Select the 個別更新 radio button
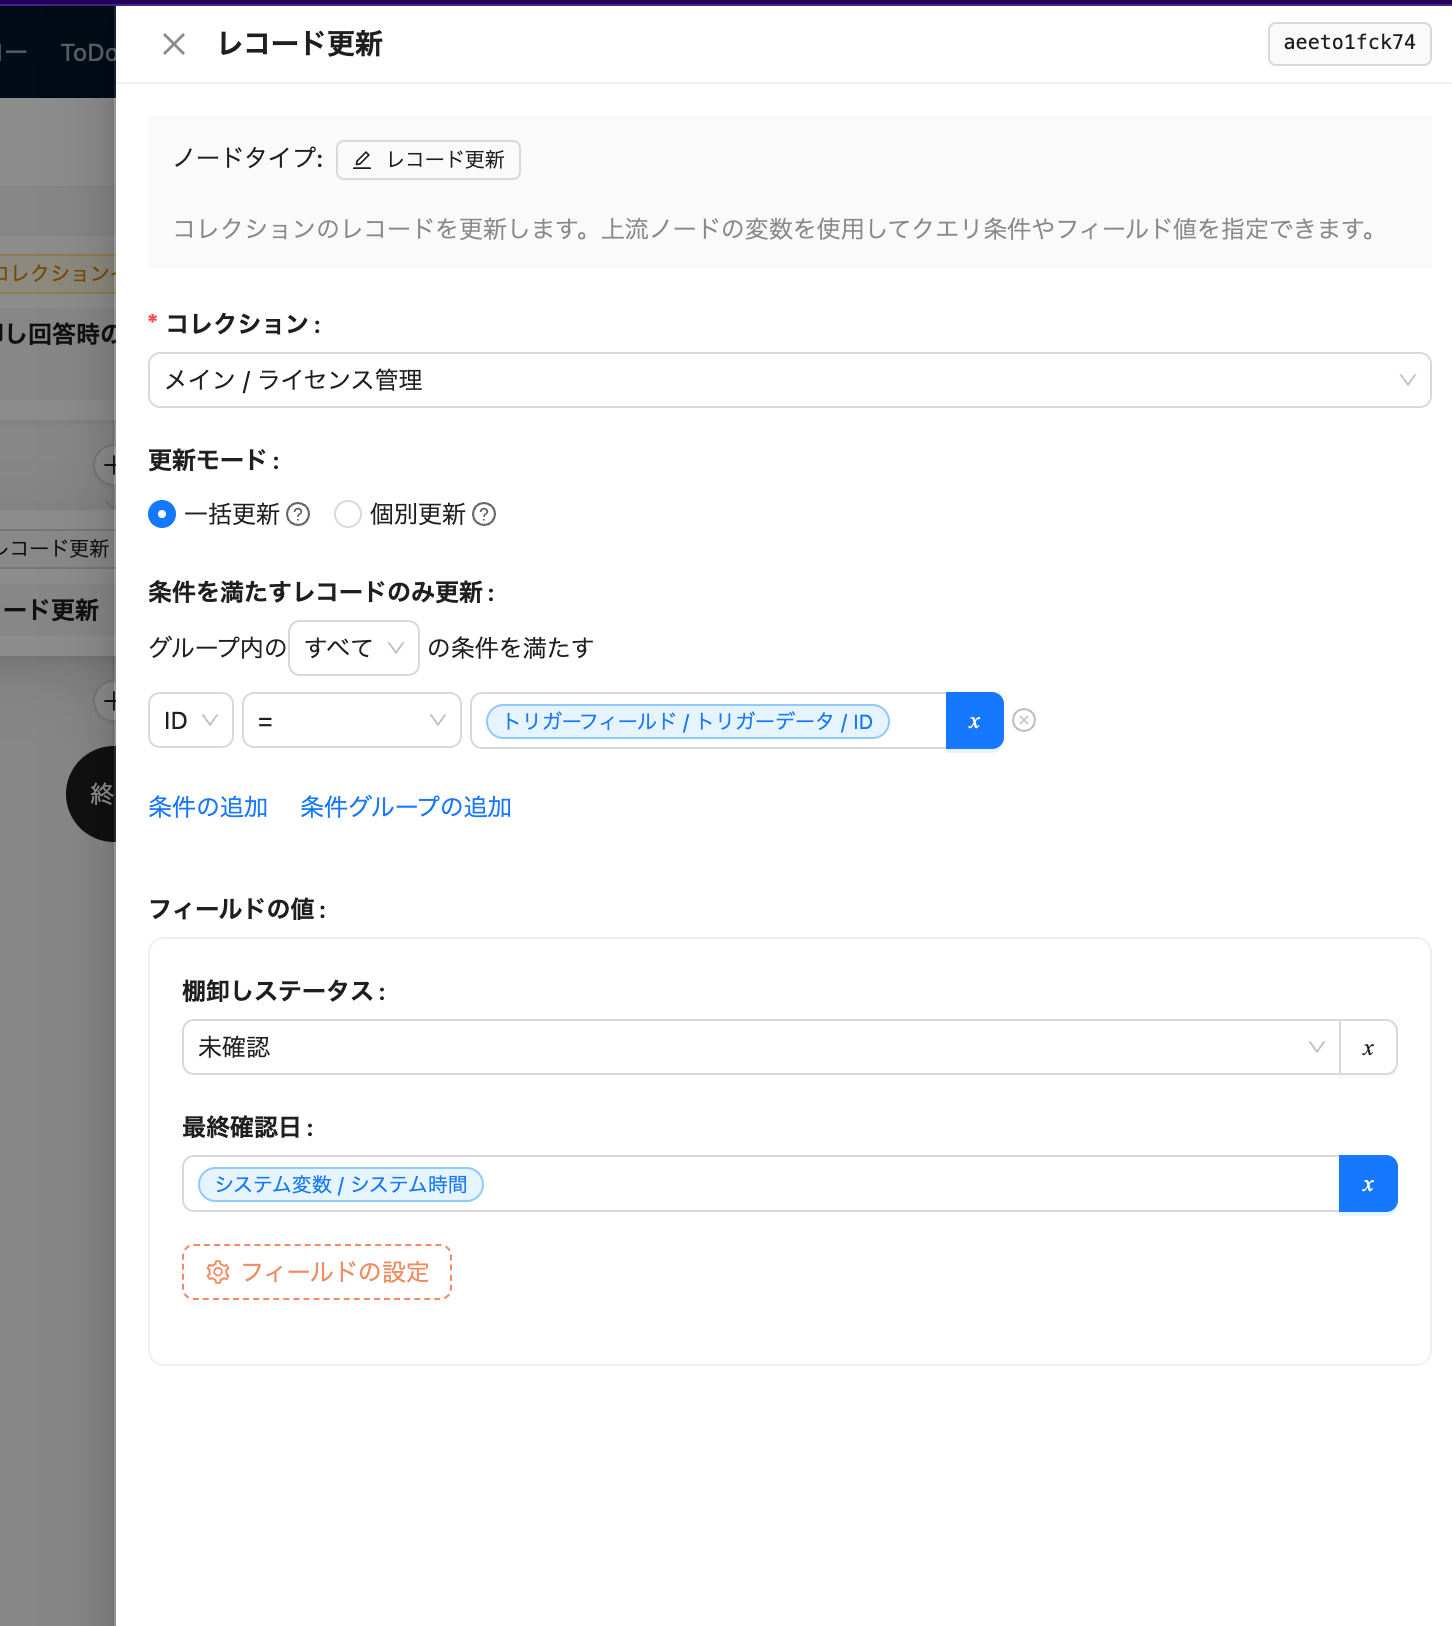This screenshot has height=1626, width=1452. pos(348,514)
